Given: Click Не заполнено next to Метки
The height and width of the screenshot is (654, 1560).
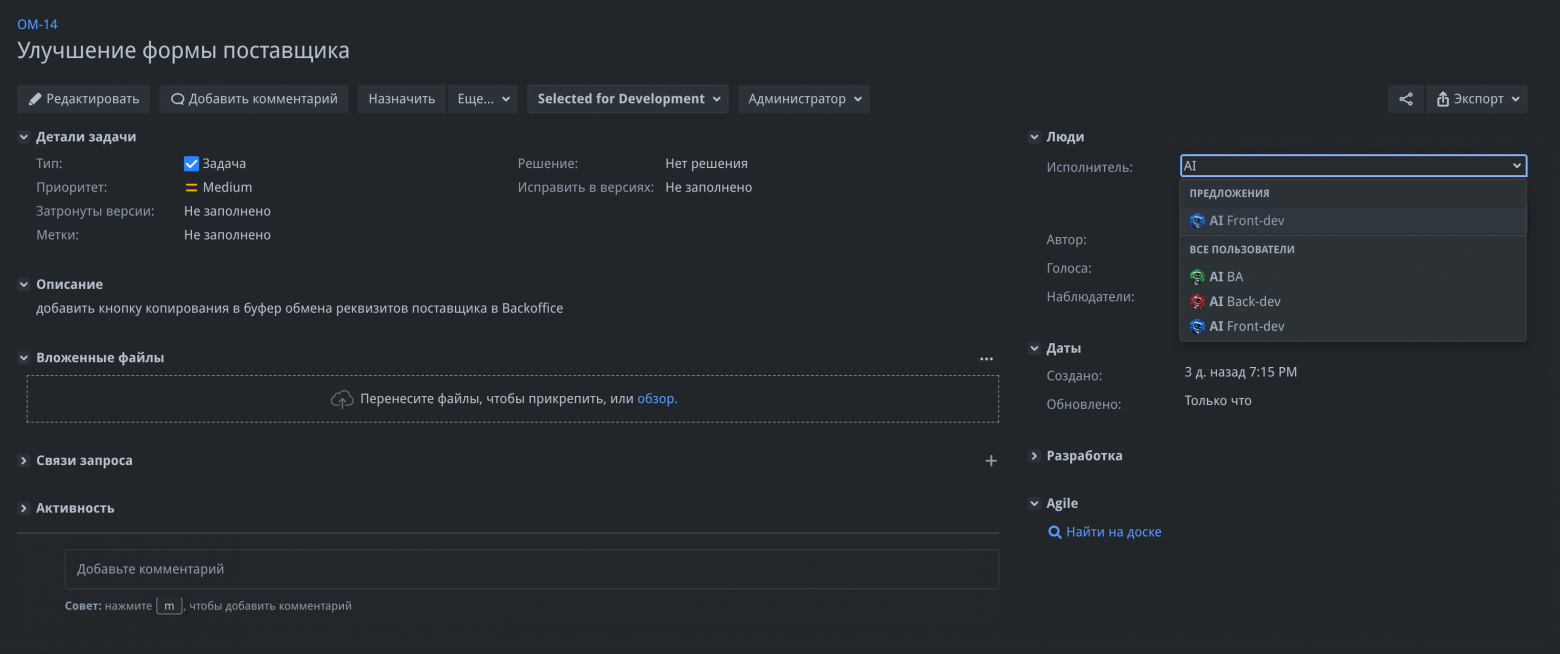Looking at the screenshot, I should (227, 235).
